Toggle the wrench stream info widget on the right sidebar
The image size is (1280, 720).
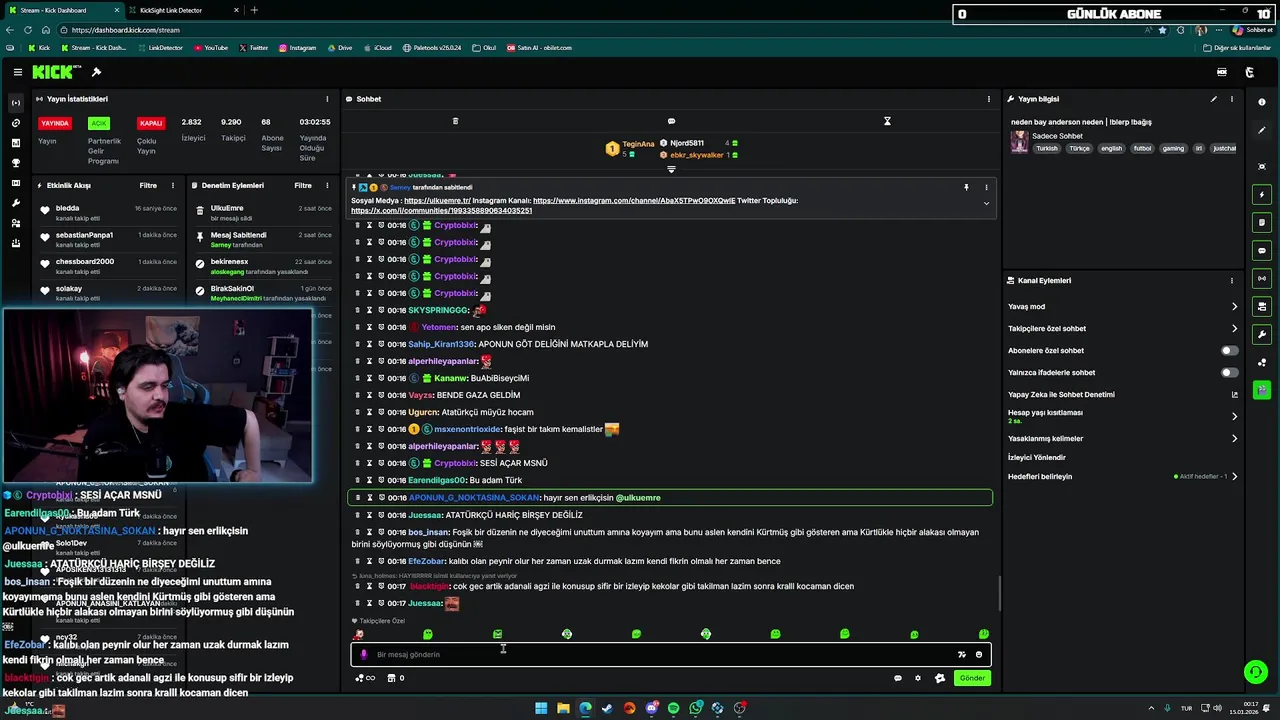tap(1262, 334)
